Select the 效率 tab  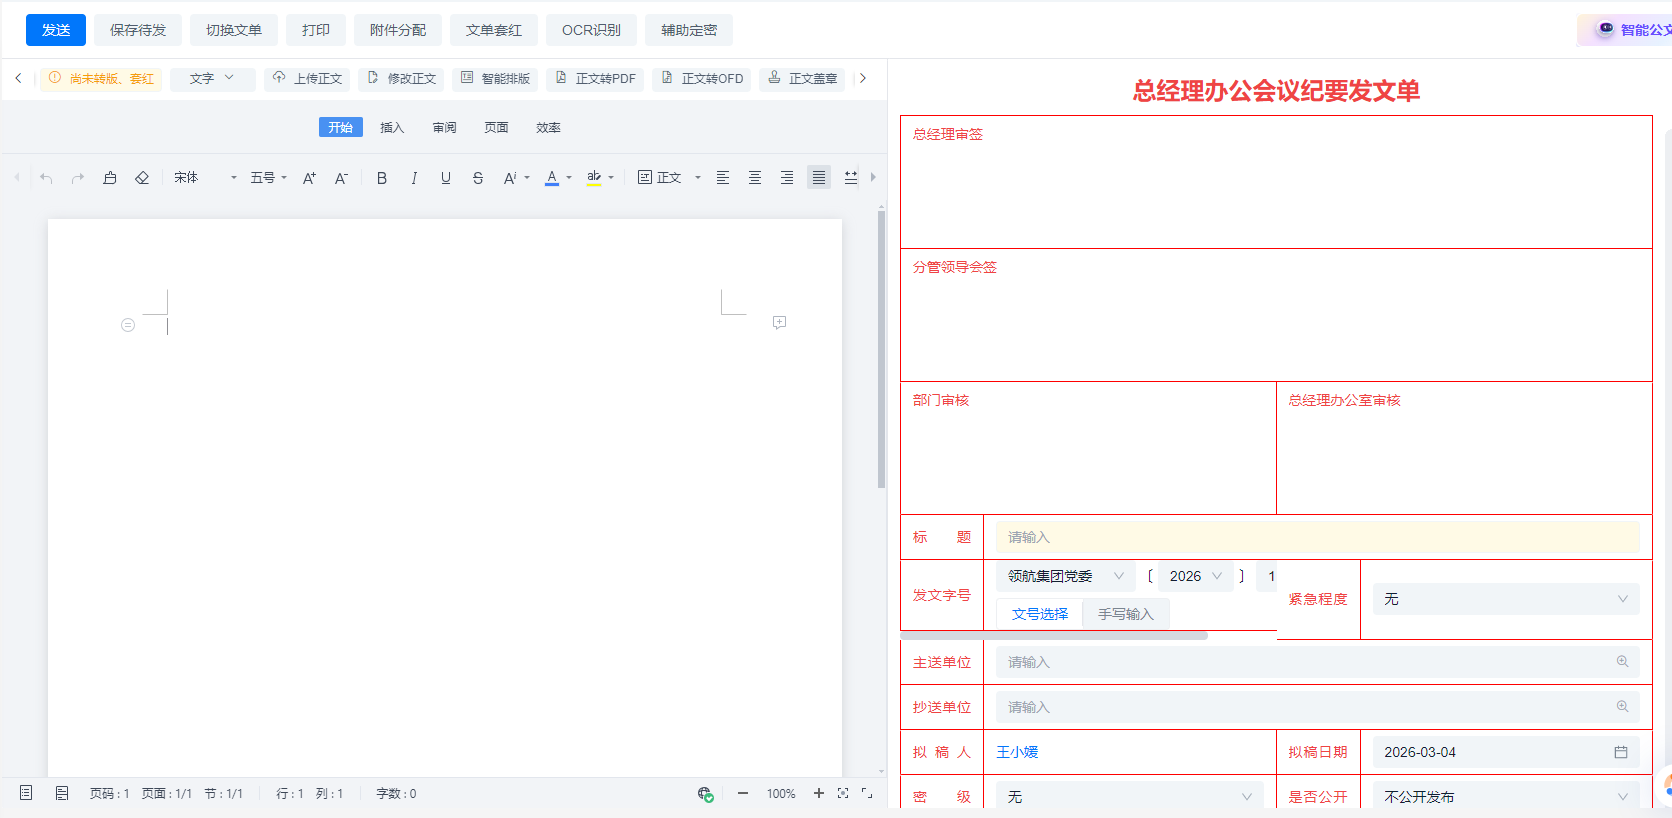click(548, 127)
